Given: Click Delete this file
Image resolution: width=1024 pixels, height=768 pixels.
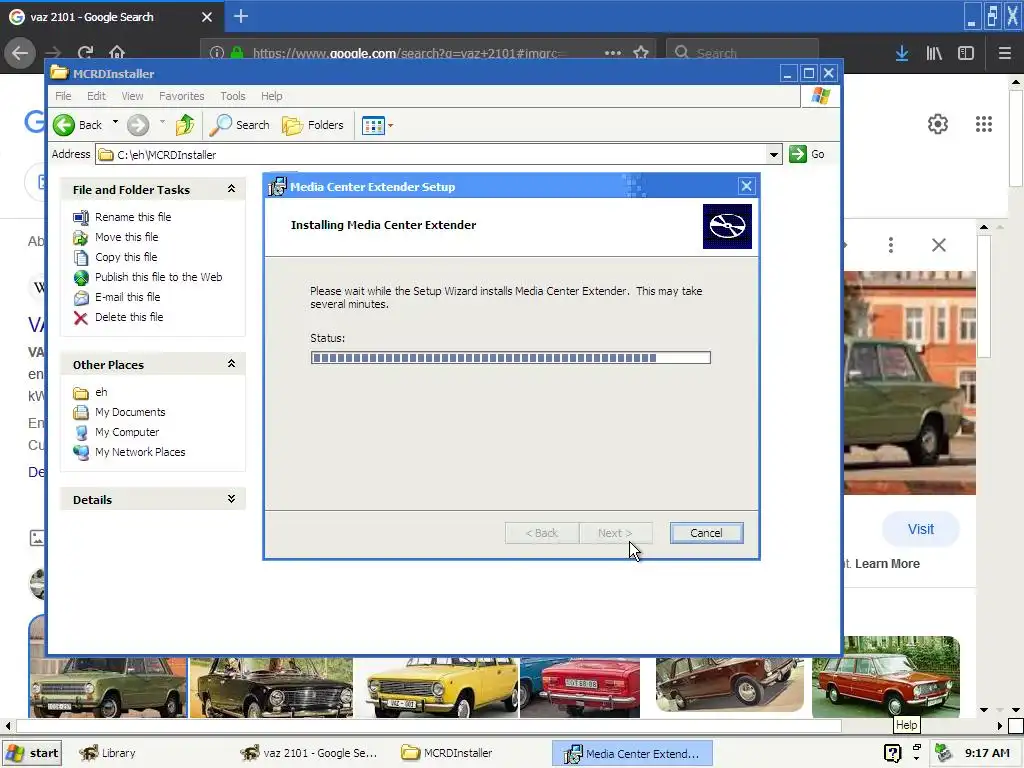Looking at the screenshot, I should 129,317.
